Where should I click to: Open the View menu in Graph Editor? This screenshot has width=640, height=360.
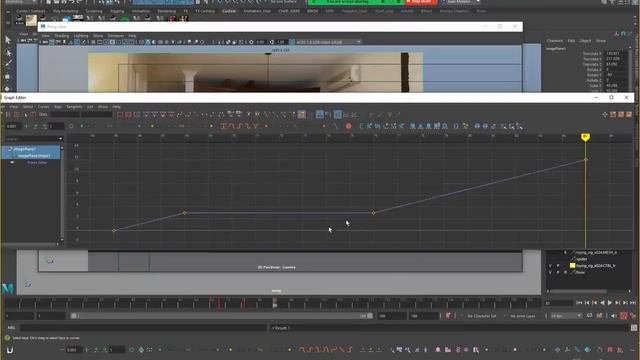point(13,107)
